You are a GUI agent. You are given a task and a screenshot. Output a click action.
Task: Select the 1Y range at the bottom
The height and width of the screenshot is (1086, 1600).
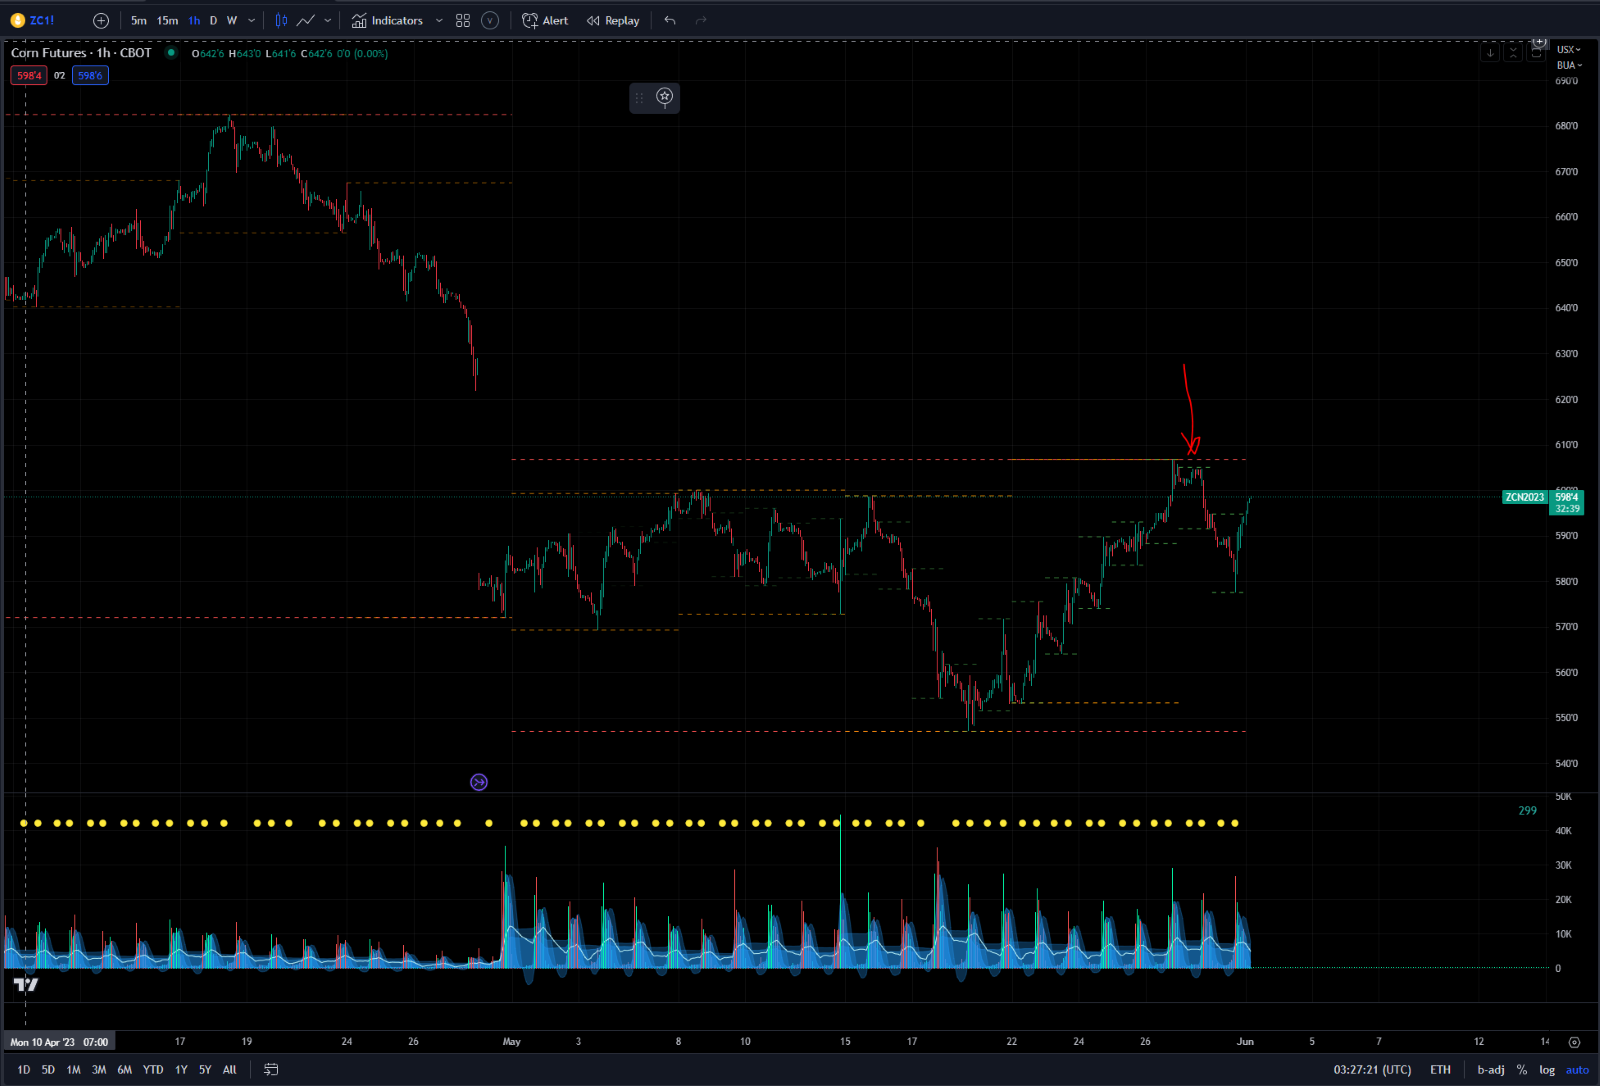point(181,1069)
